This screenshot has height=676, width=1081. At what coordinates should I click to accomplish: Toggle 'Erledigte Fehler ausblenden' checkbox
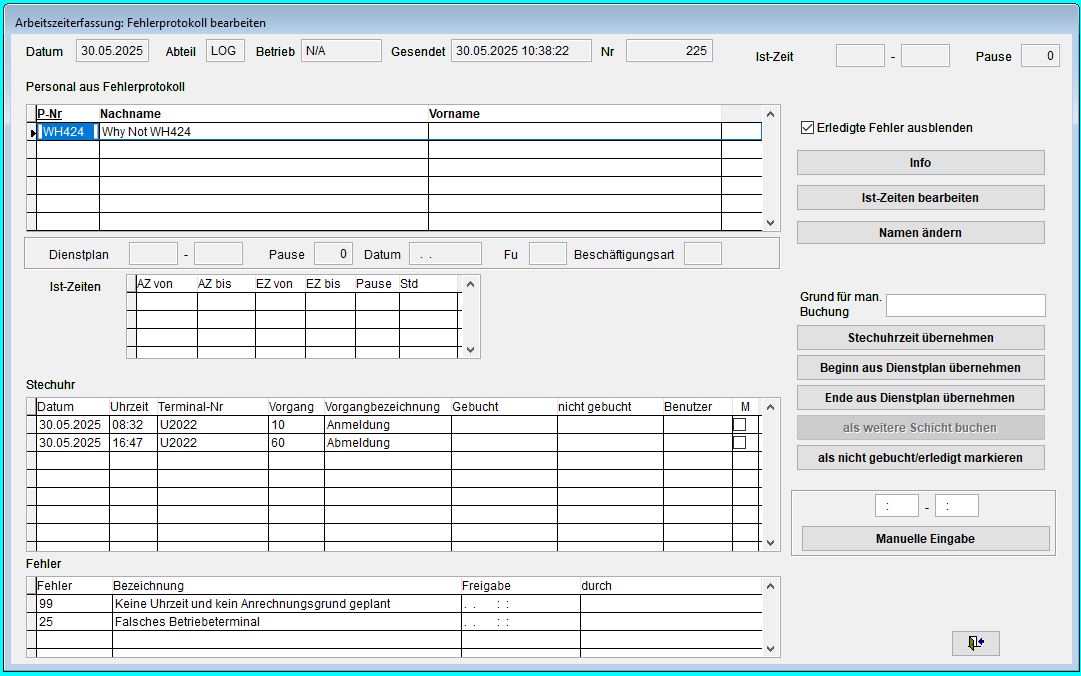807,127
